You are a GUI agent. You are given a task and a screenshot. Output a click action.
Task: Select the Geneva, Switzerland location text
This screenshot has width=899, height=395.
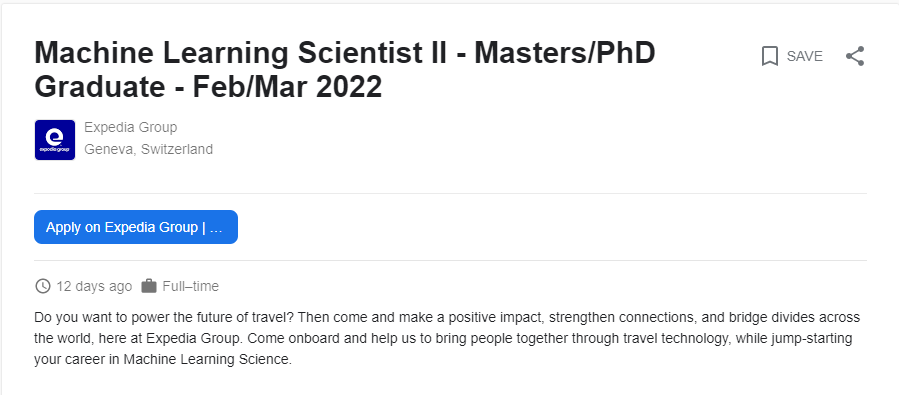point(148,150)
